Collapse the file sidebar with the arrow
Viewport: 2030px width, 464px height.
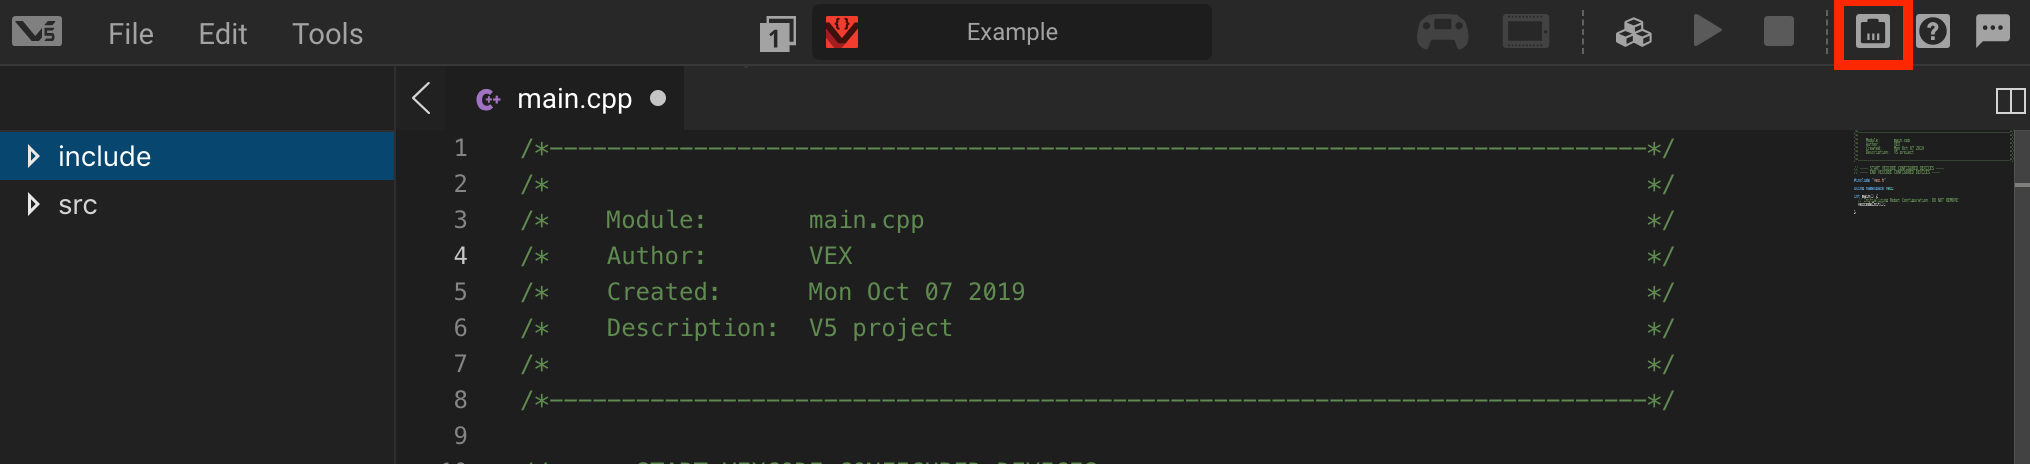coord(422,98)
